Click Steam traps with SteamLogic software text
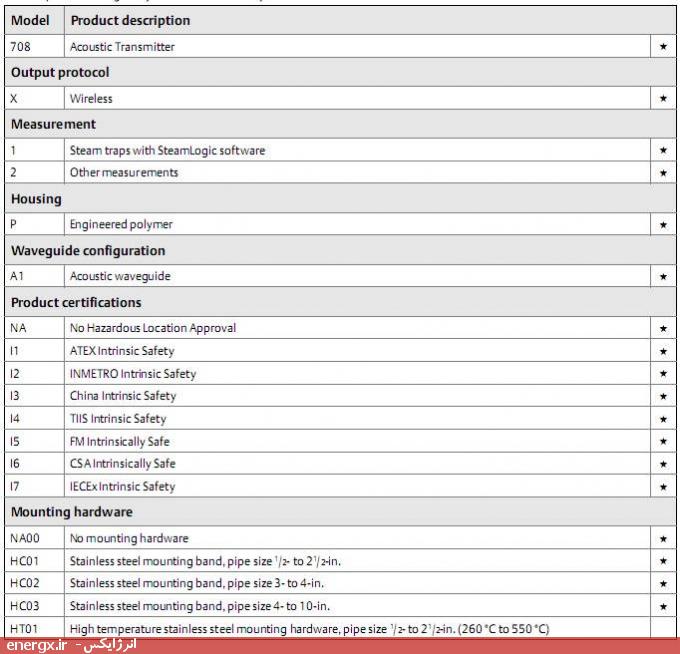 [167, 150]
